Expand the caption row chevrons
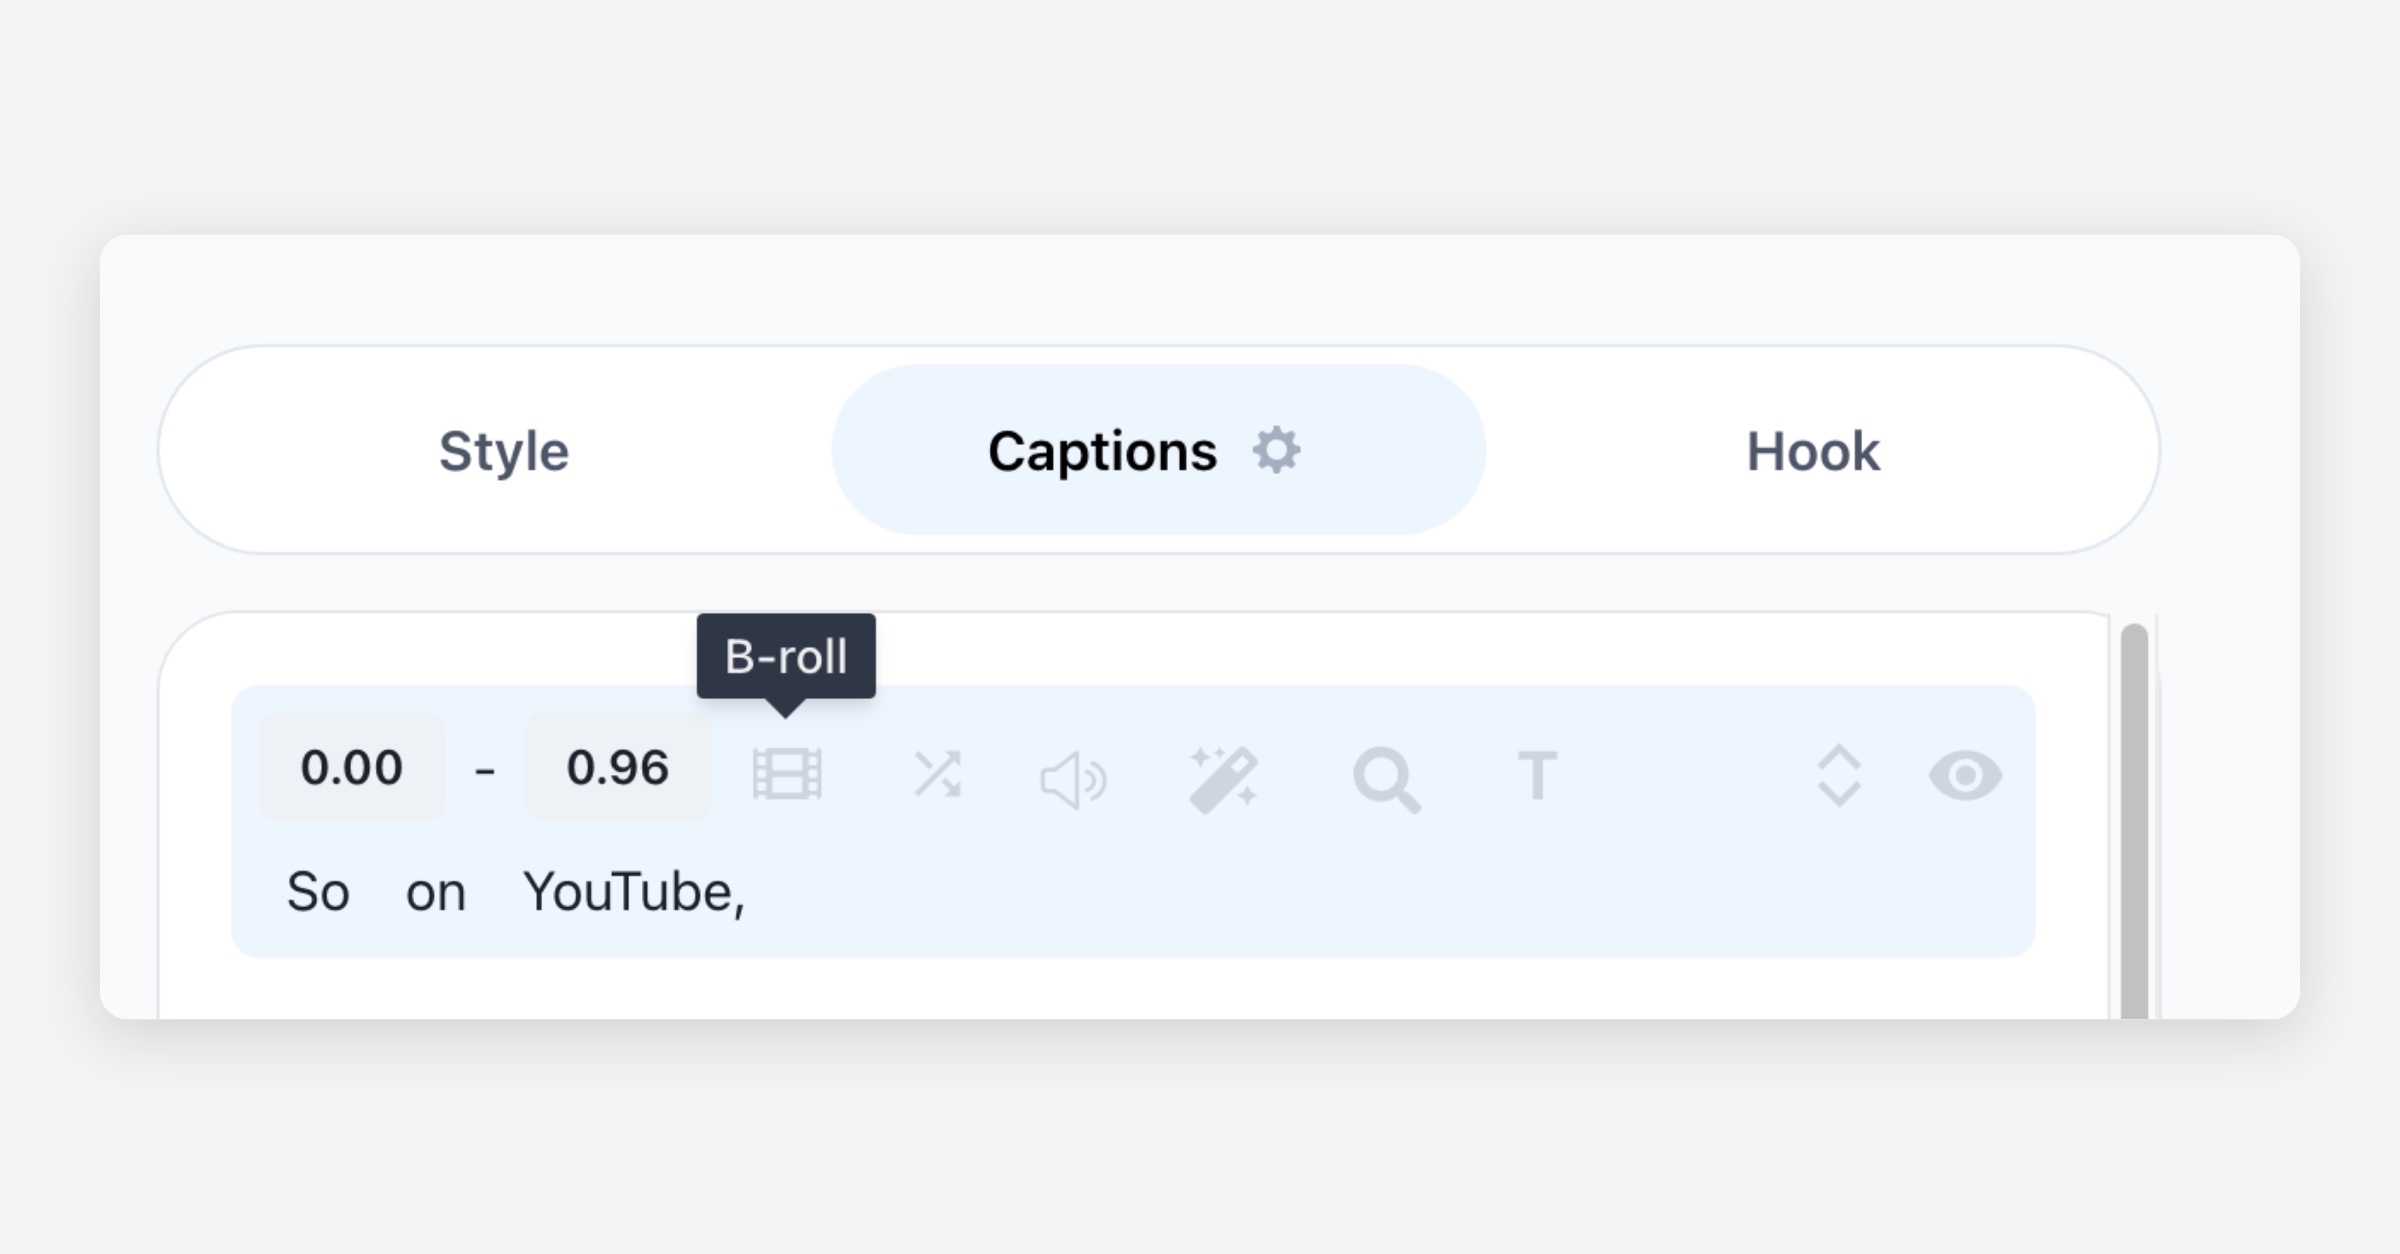The image size is (2400, 1254). coord(1839,775)
